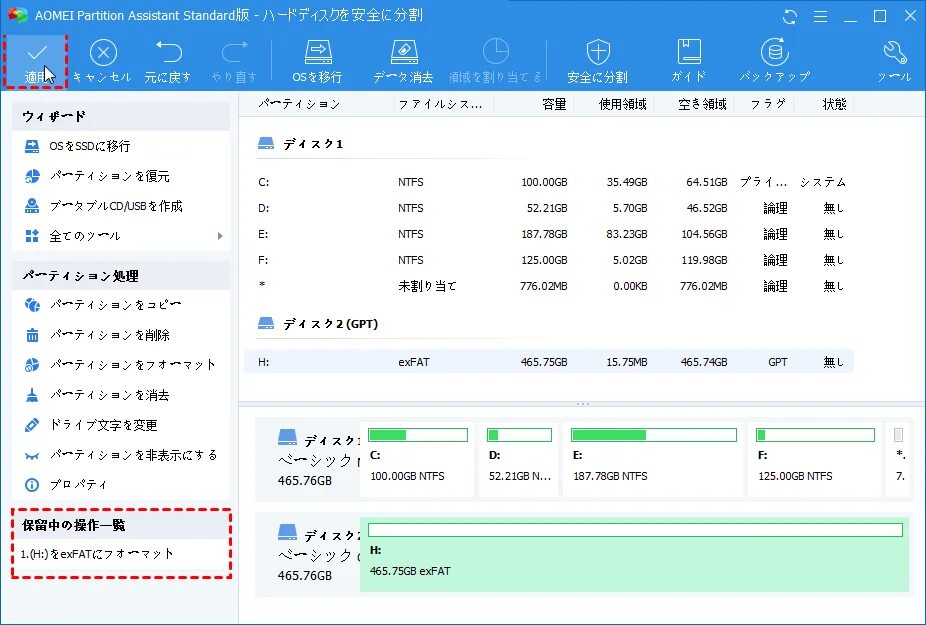926x625 pixels.
Task: Open the ガイド guide icon
Action: [689, 61]
